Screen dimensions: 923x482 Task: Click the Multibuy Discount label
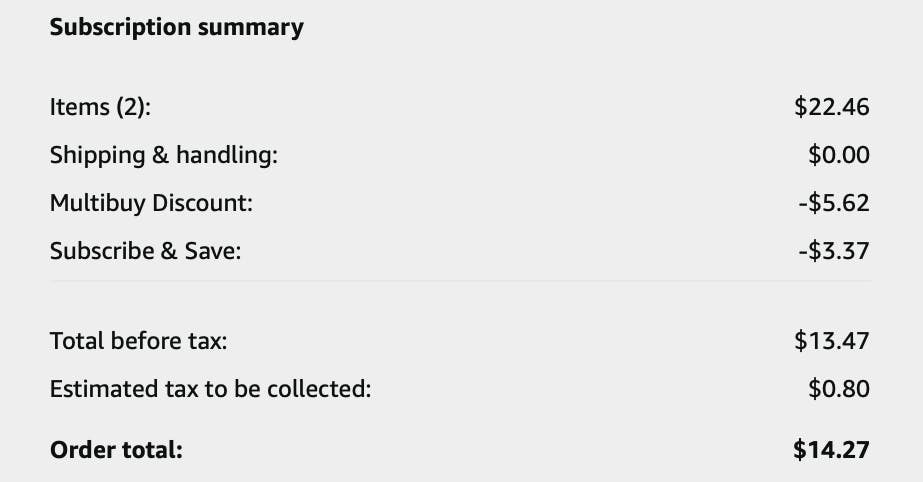click(x=151, y=203)
